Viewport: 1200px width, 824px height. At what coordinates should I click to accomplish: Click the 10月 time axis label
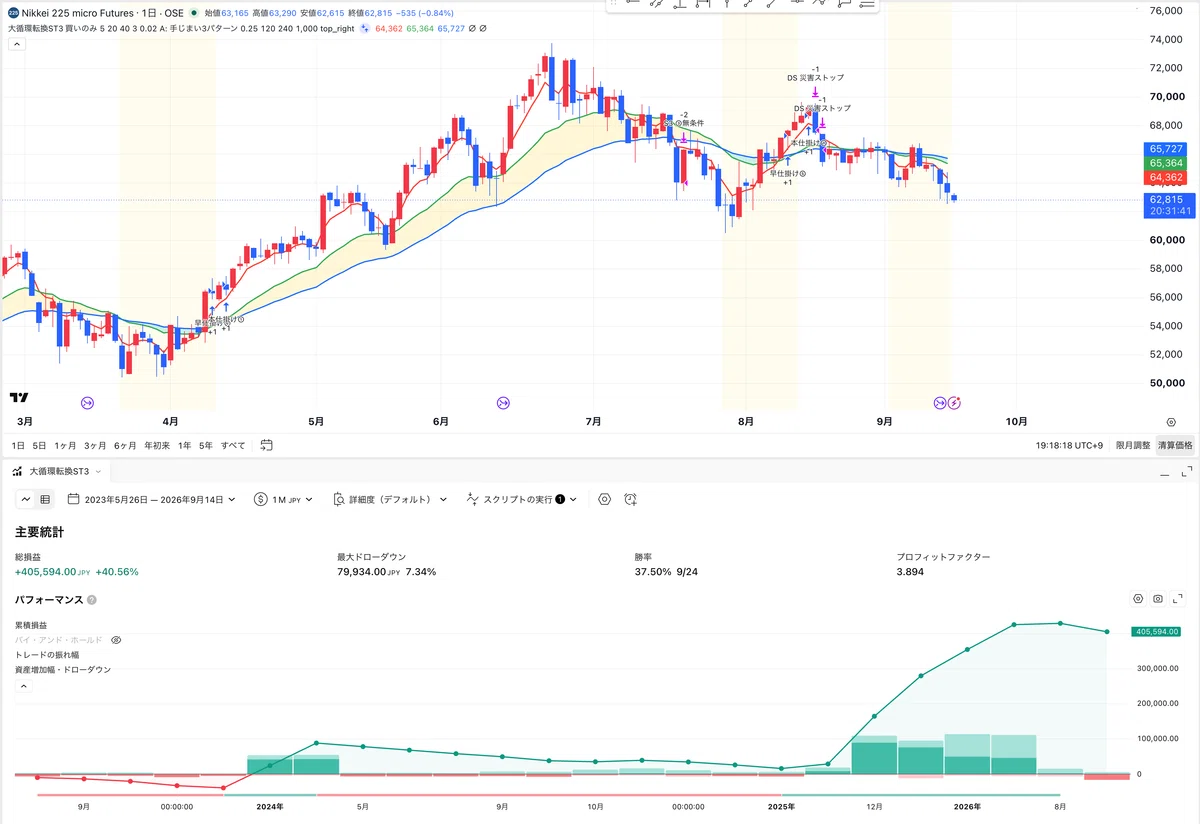[1017, 422]
